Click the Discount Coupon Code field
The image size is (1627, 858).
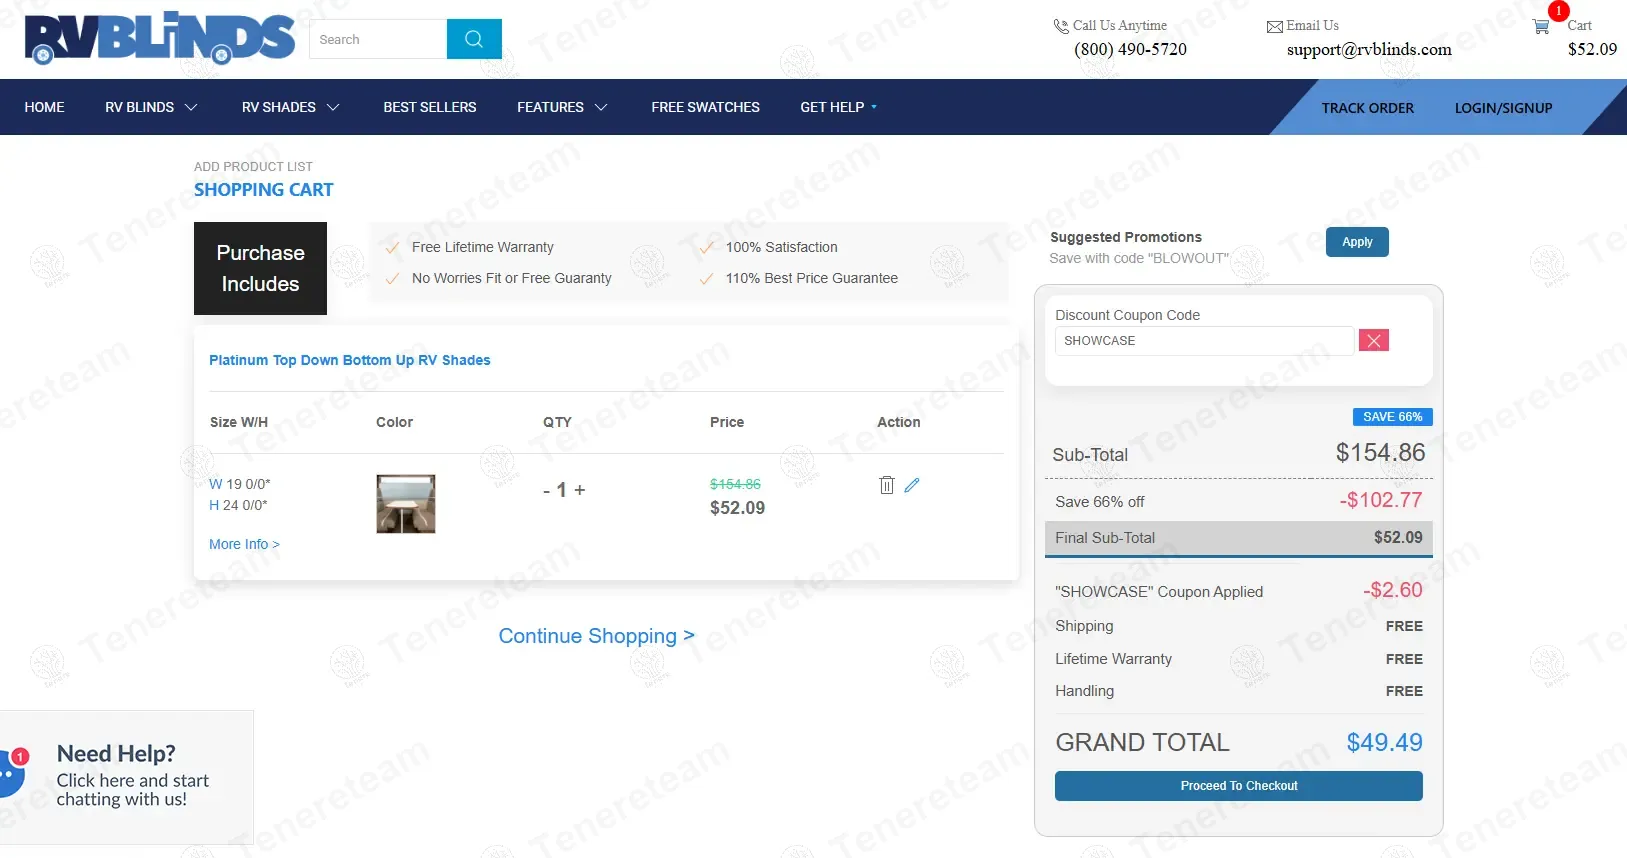1204,341
